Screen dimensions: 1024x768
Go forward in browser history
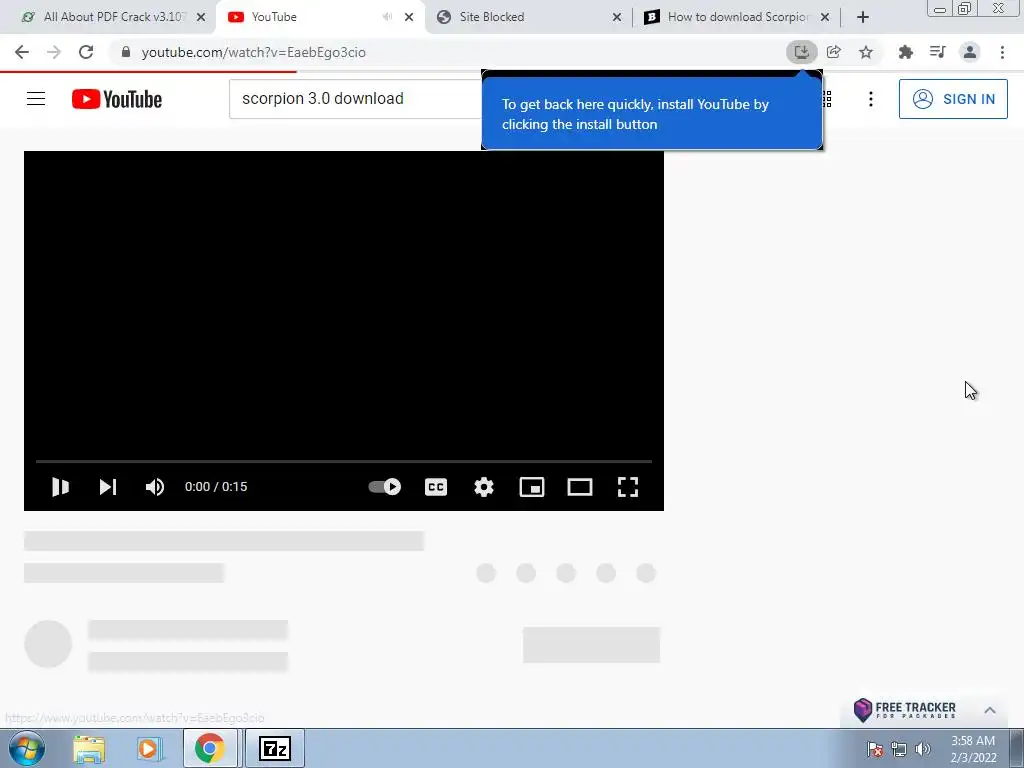coord(54,52)
